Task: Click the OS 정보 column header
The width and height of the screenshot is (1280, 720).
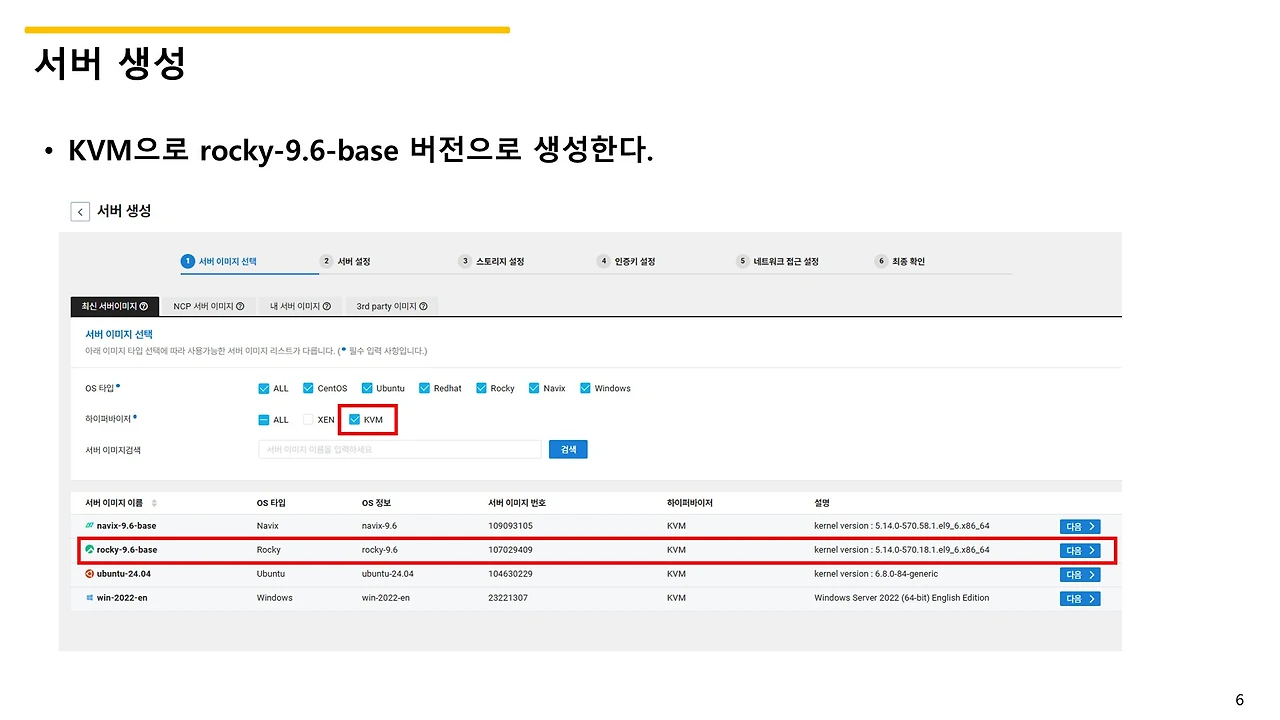Action: coord(376,503)
